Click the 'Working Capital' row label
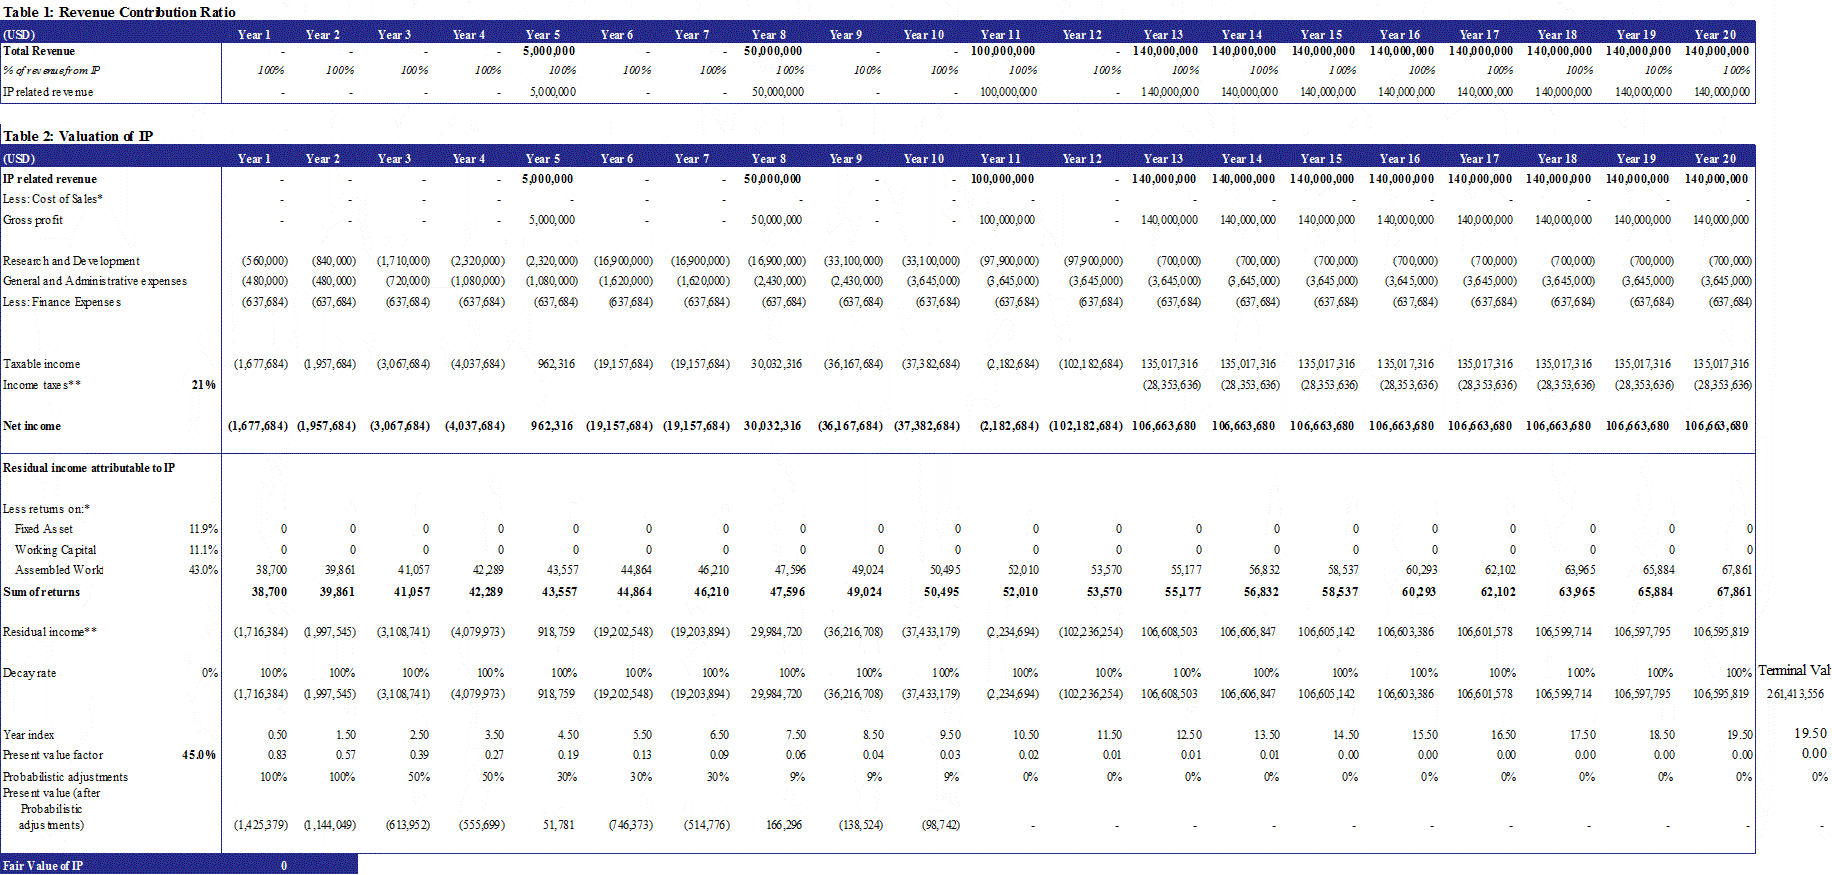This screenshot has width=1832, height=875. coord(56,550)
